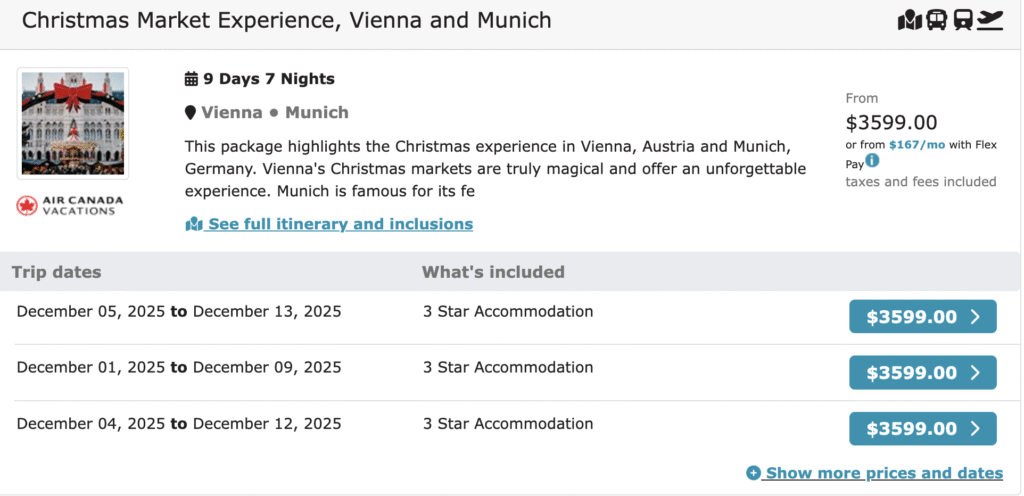1024x496 pixels.
Task: Expand Show more prices and dates
Action: [883, 473]
